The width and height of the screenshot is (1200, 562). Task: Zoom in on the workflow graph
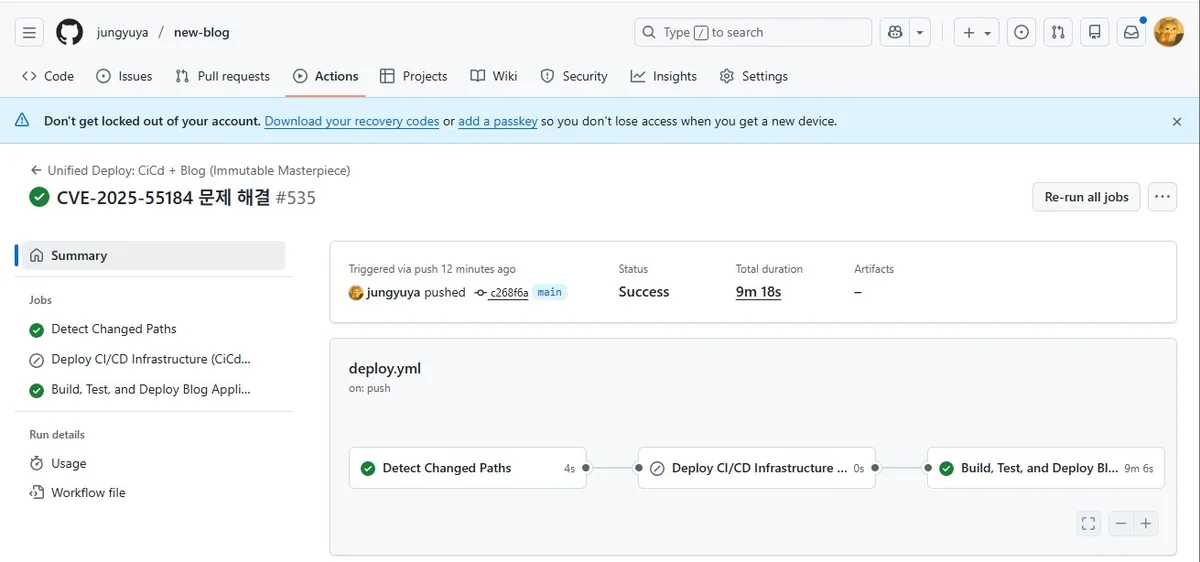[x=1146, y=523]
